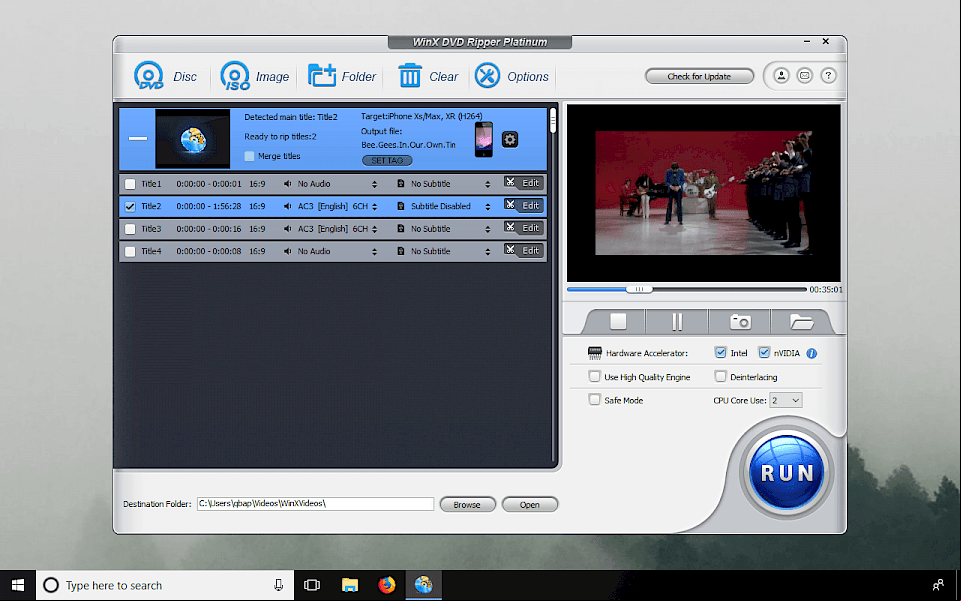Screen dimensions: 961x601
Task: Open the CPU Core Use dropdown
Action: pyautogui.click(x=786, y=400)
